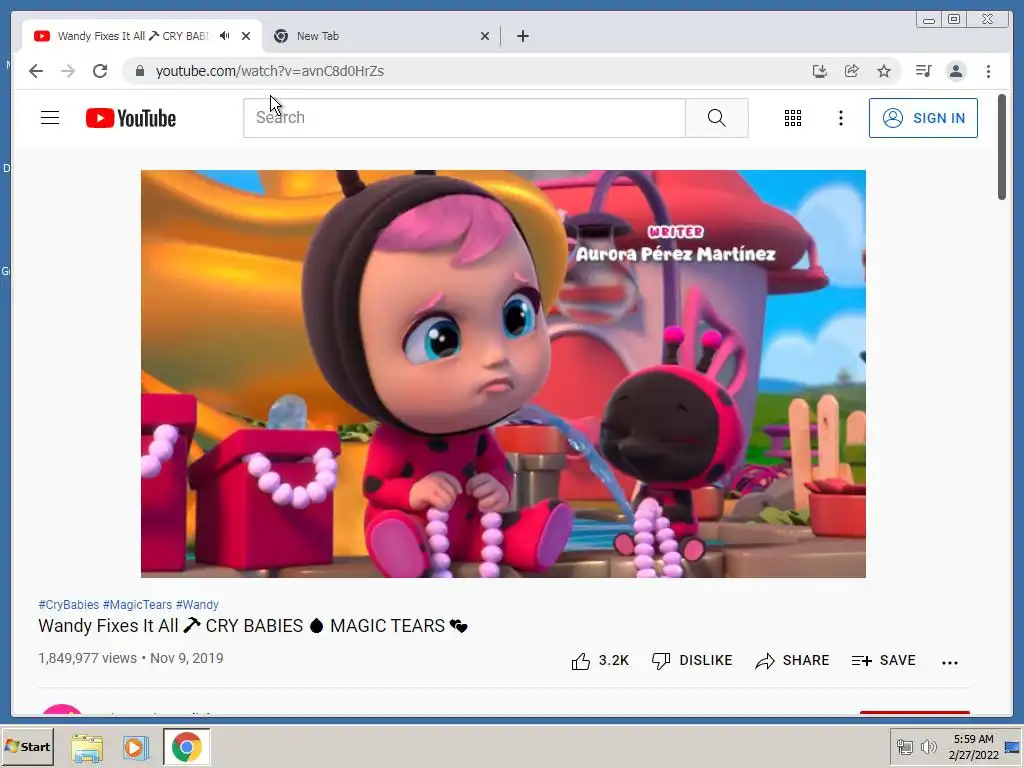Open the #MagicTears hashtag link

point(137,605)
